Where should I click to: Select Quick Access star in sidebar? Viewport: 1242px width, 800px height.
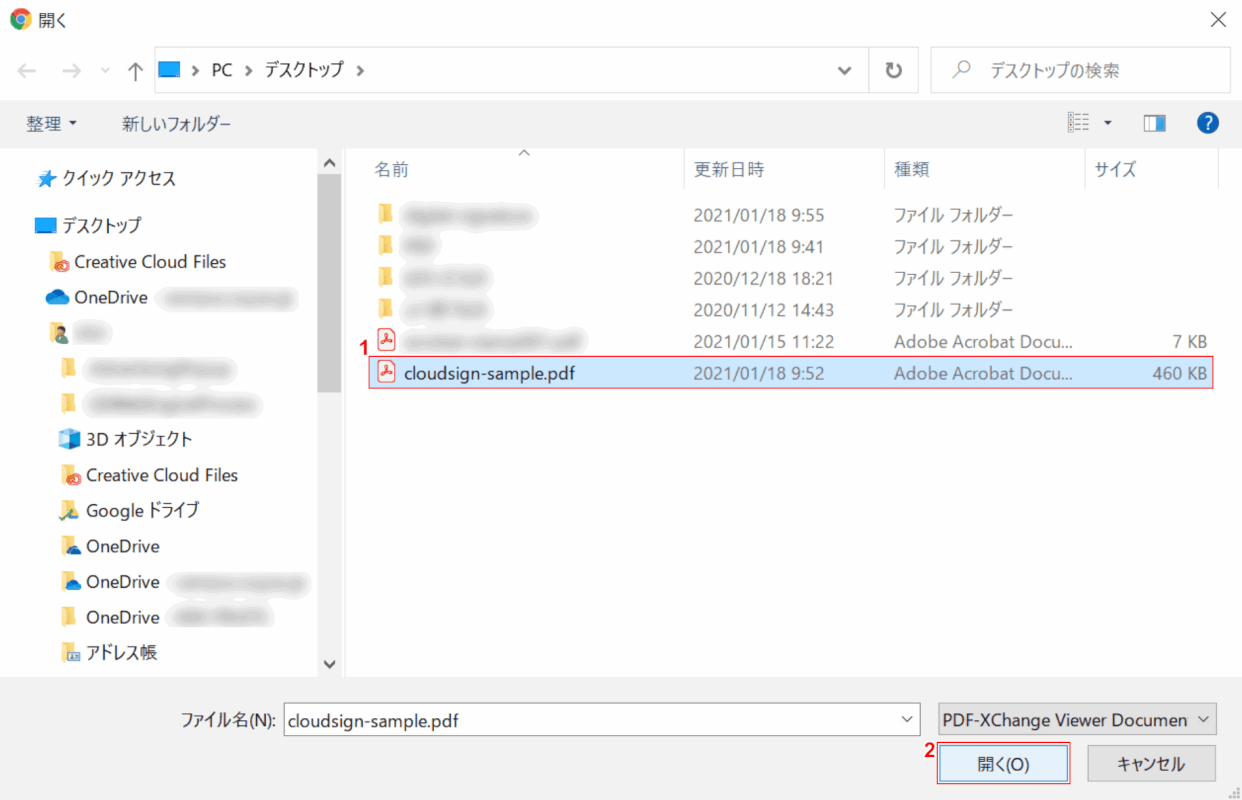(x=47, y=179)
